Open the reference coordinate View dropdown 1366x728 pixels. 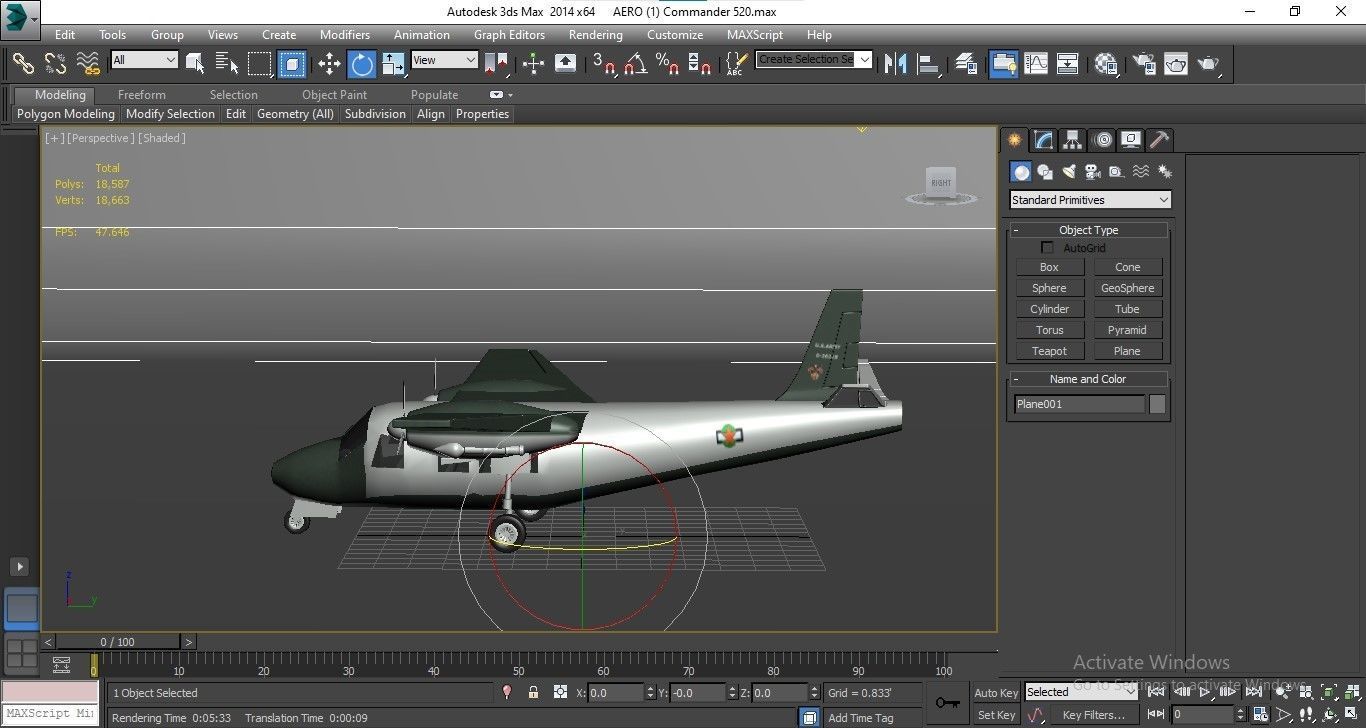[x=444, y=60]
